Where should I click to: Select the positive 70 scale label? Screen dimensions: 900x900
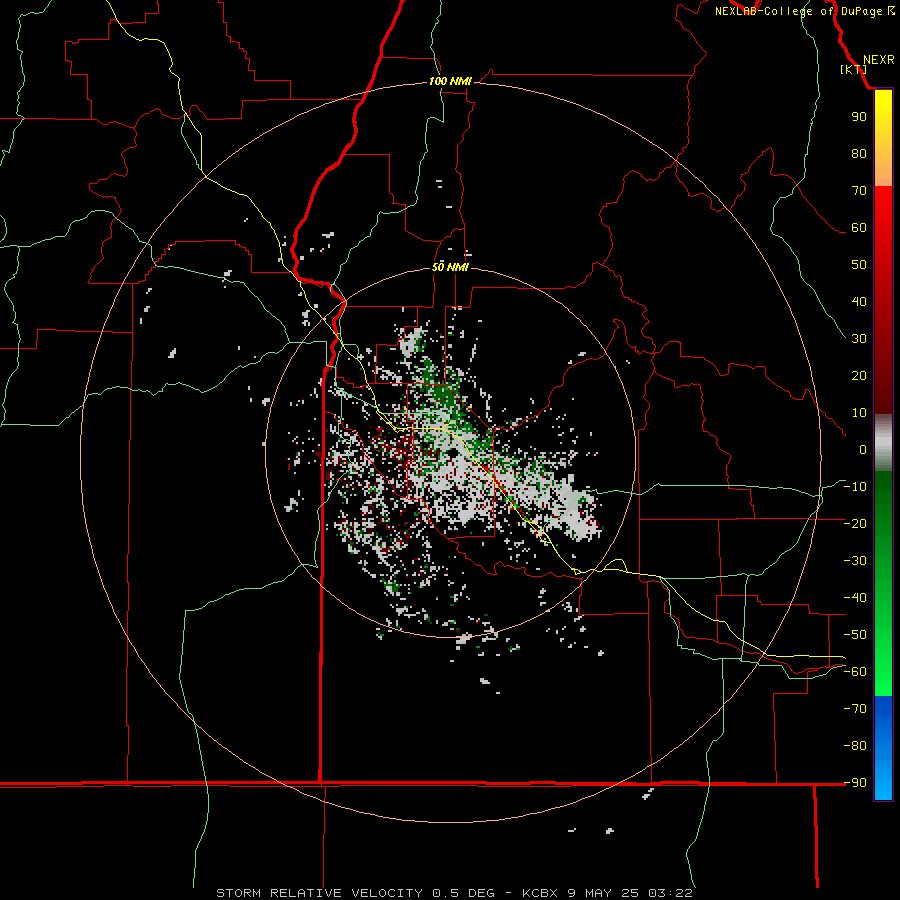pos(859,191)
